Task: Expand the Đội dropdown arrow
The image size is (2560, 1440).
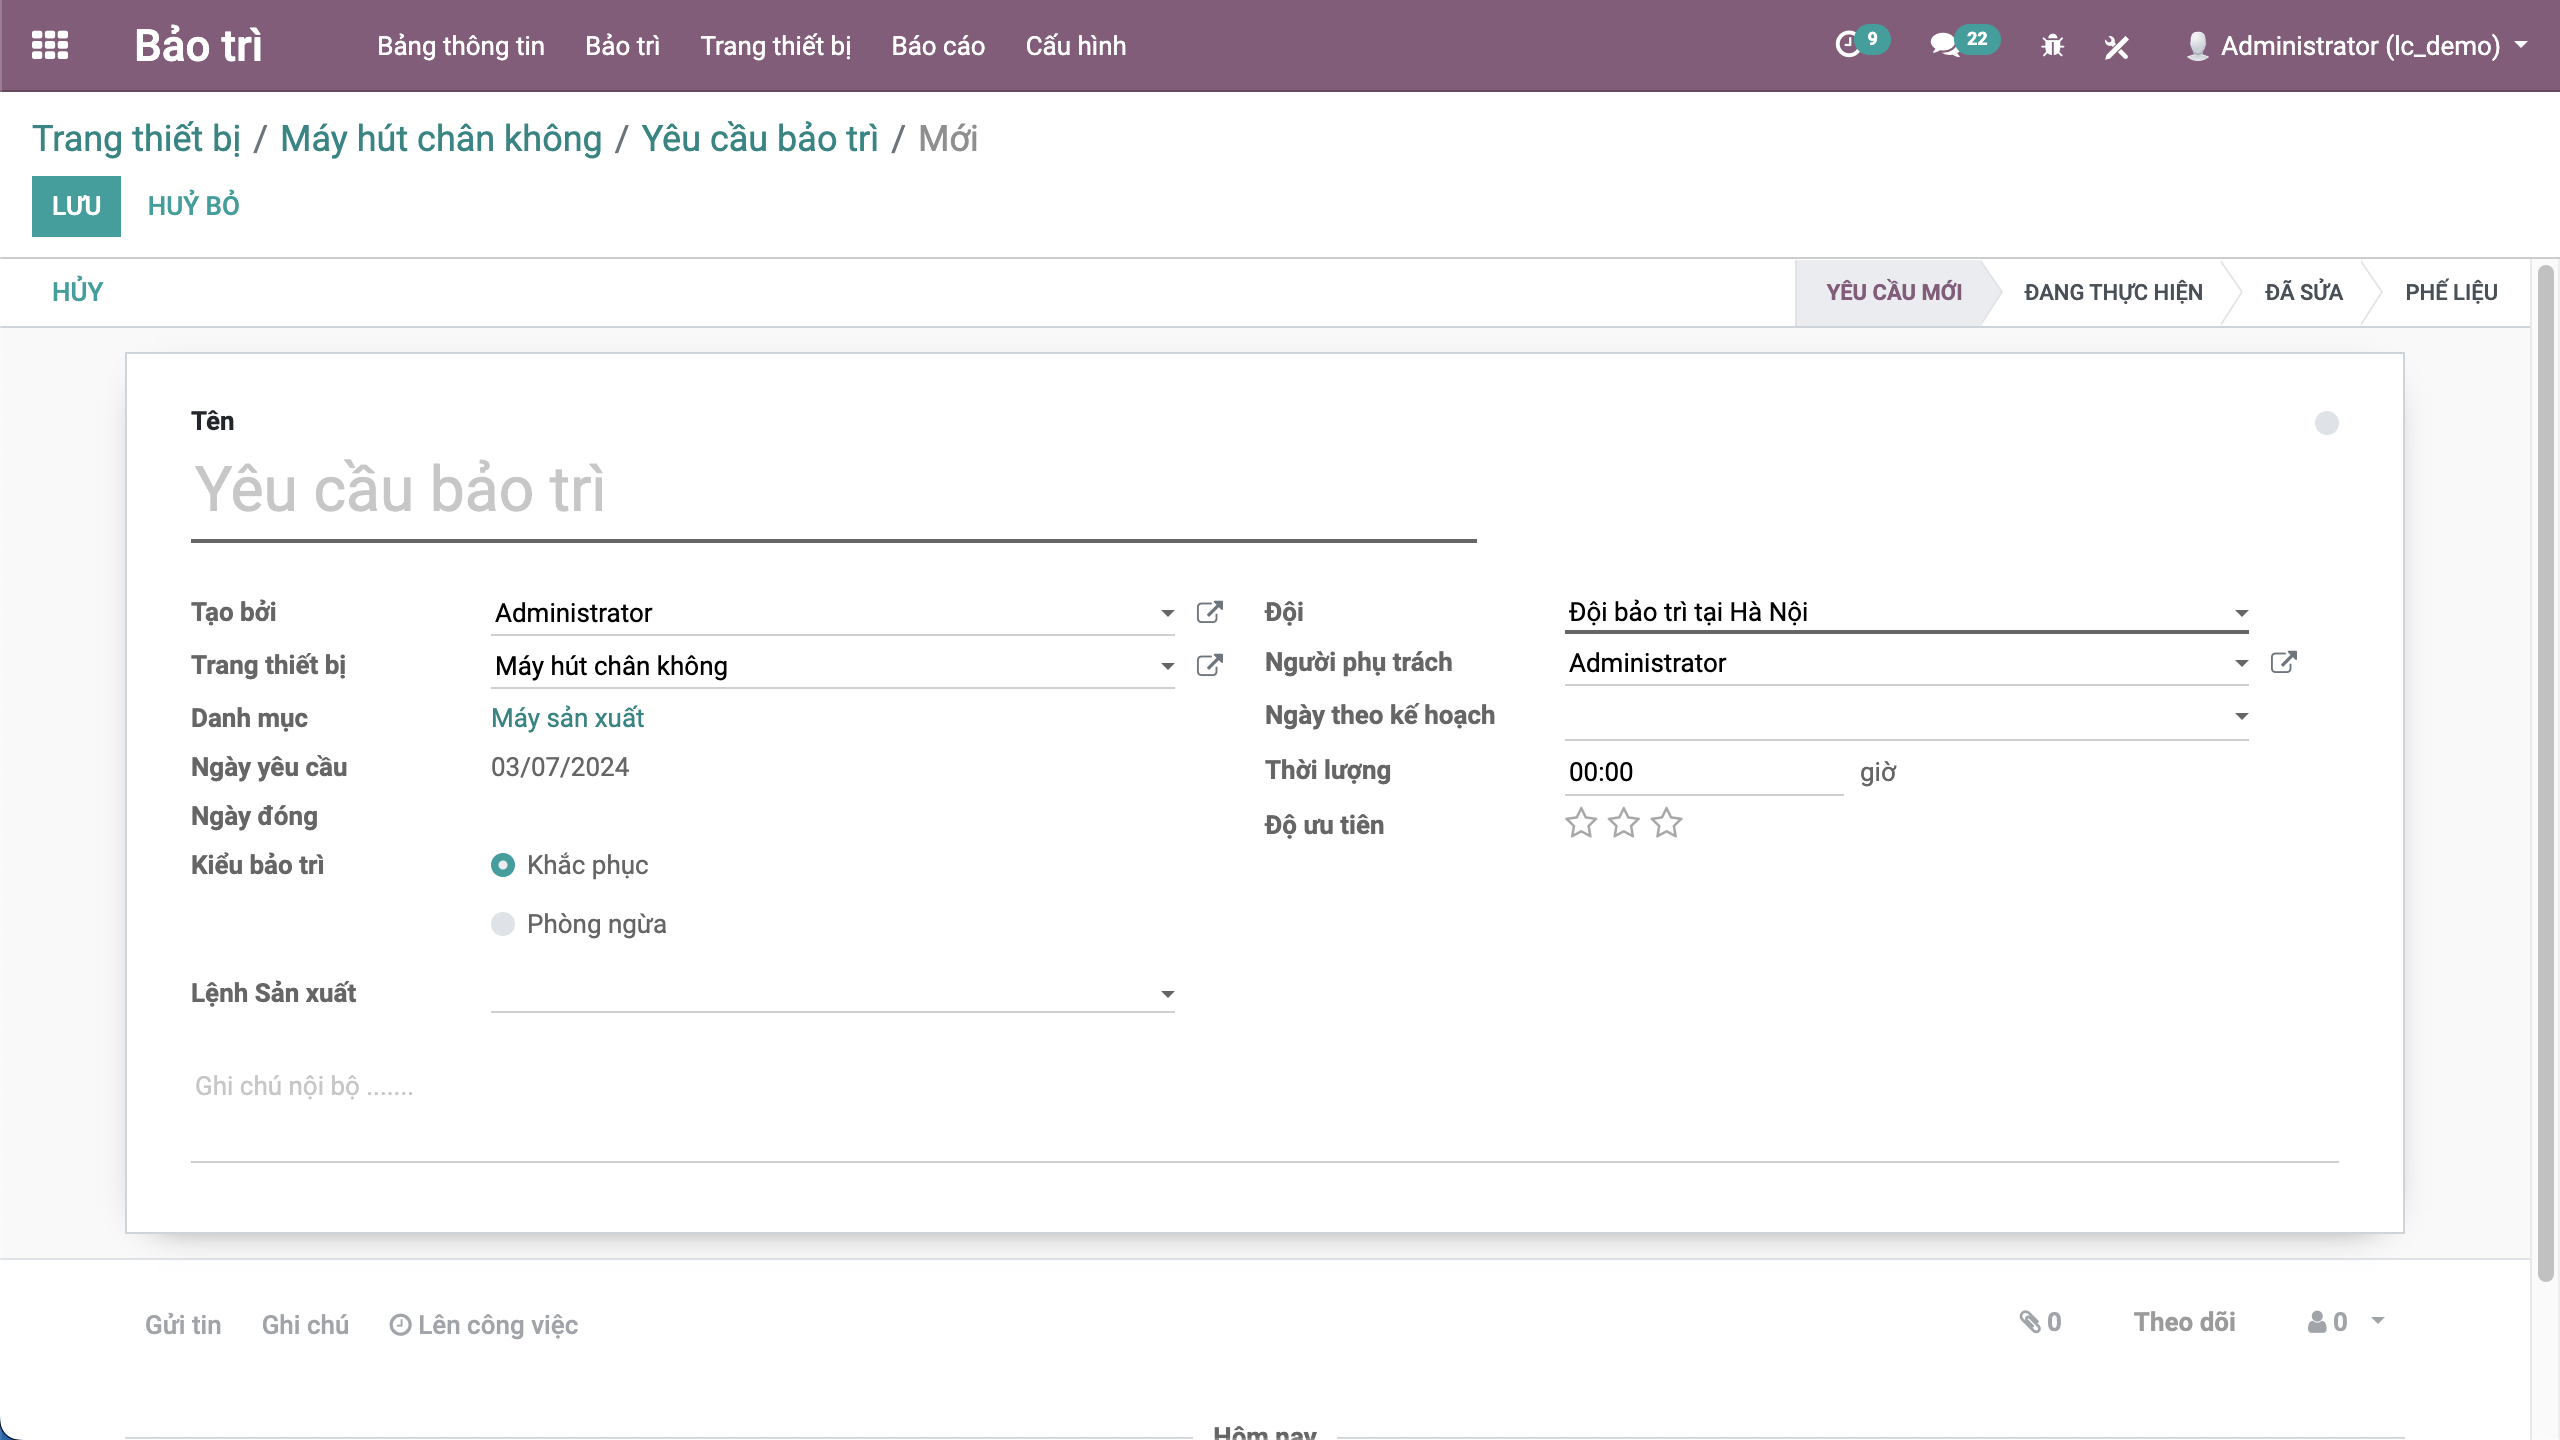Action: pyautogui.click(x=2241, y=613)
